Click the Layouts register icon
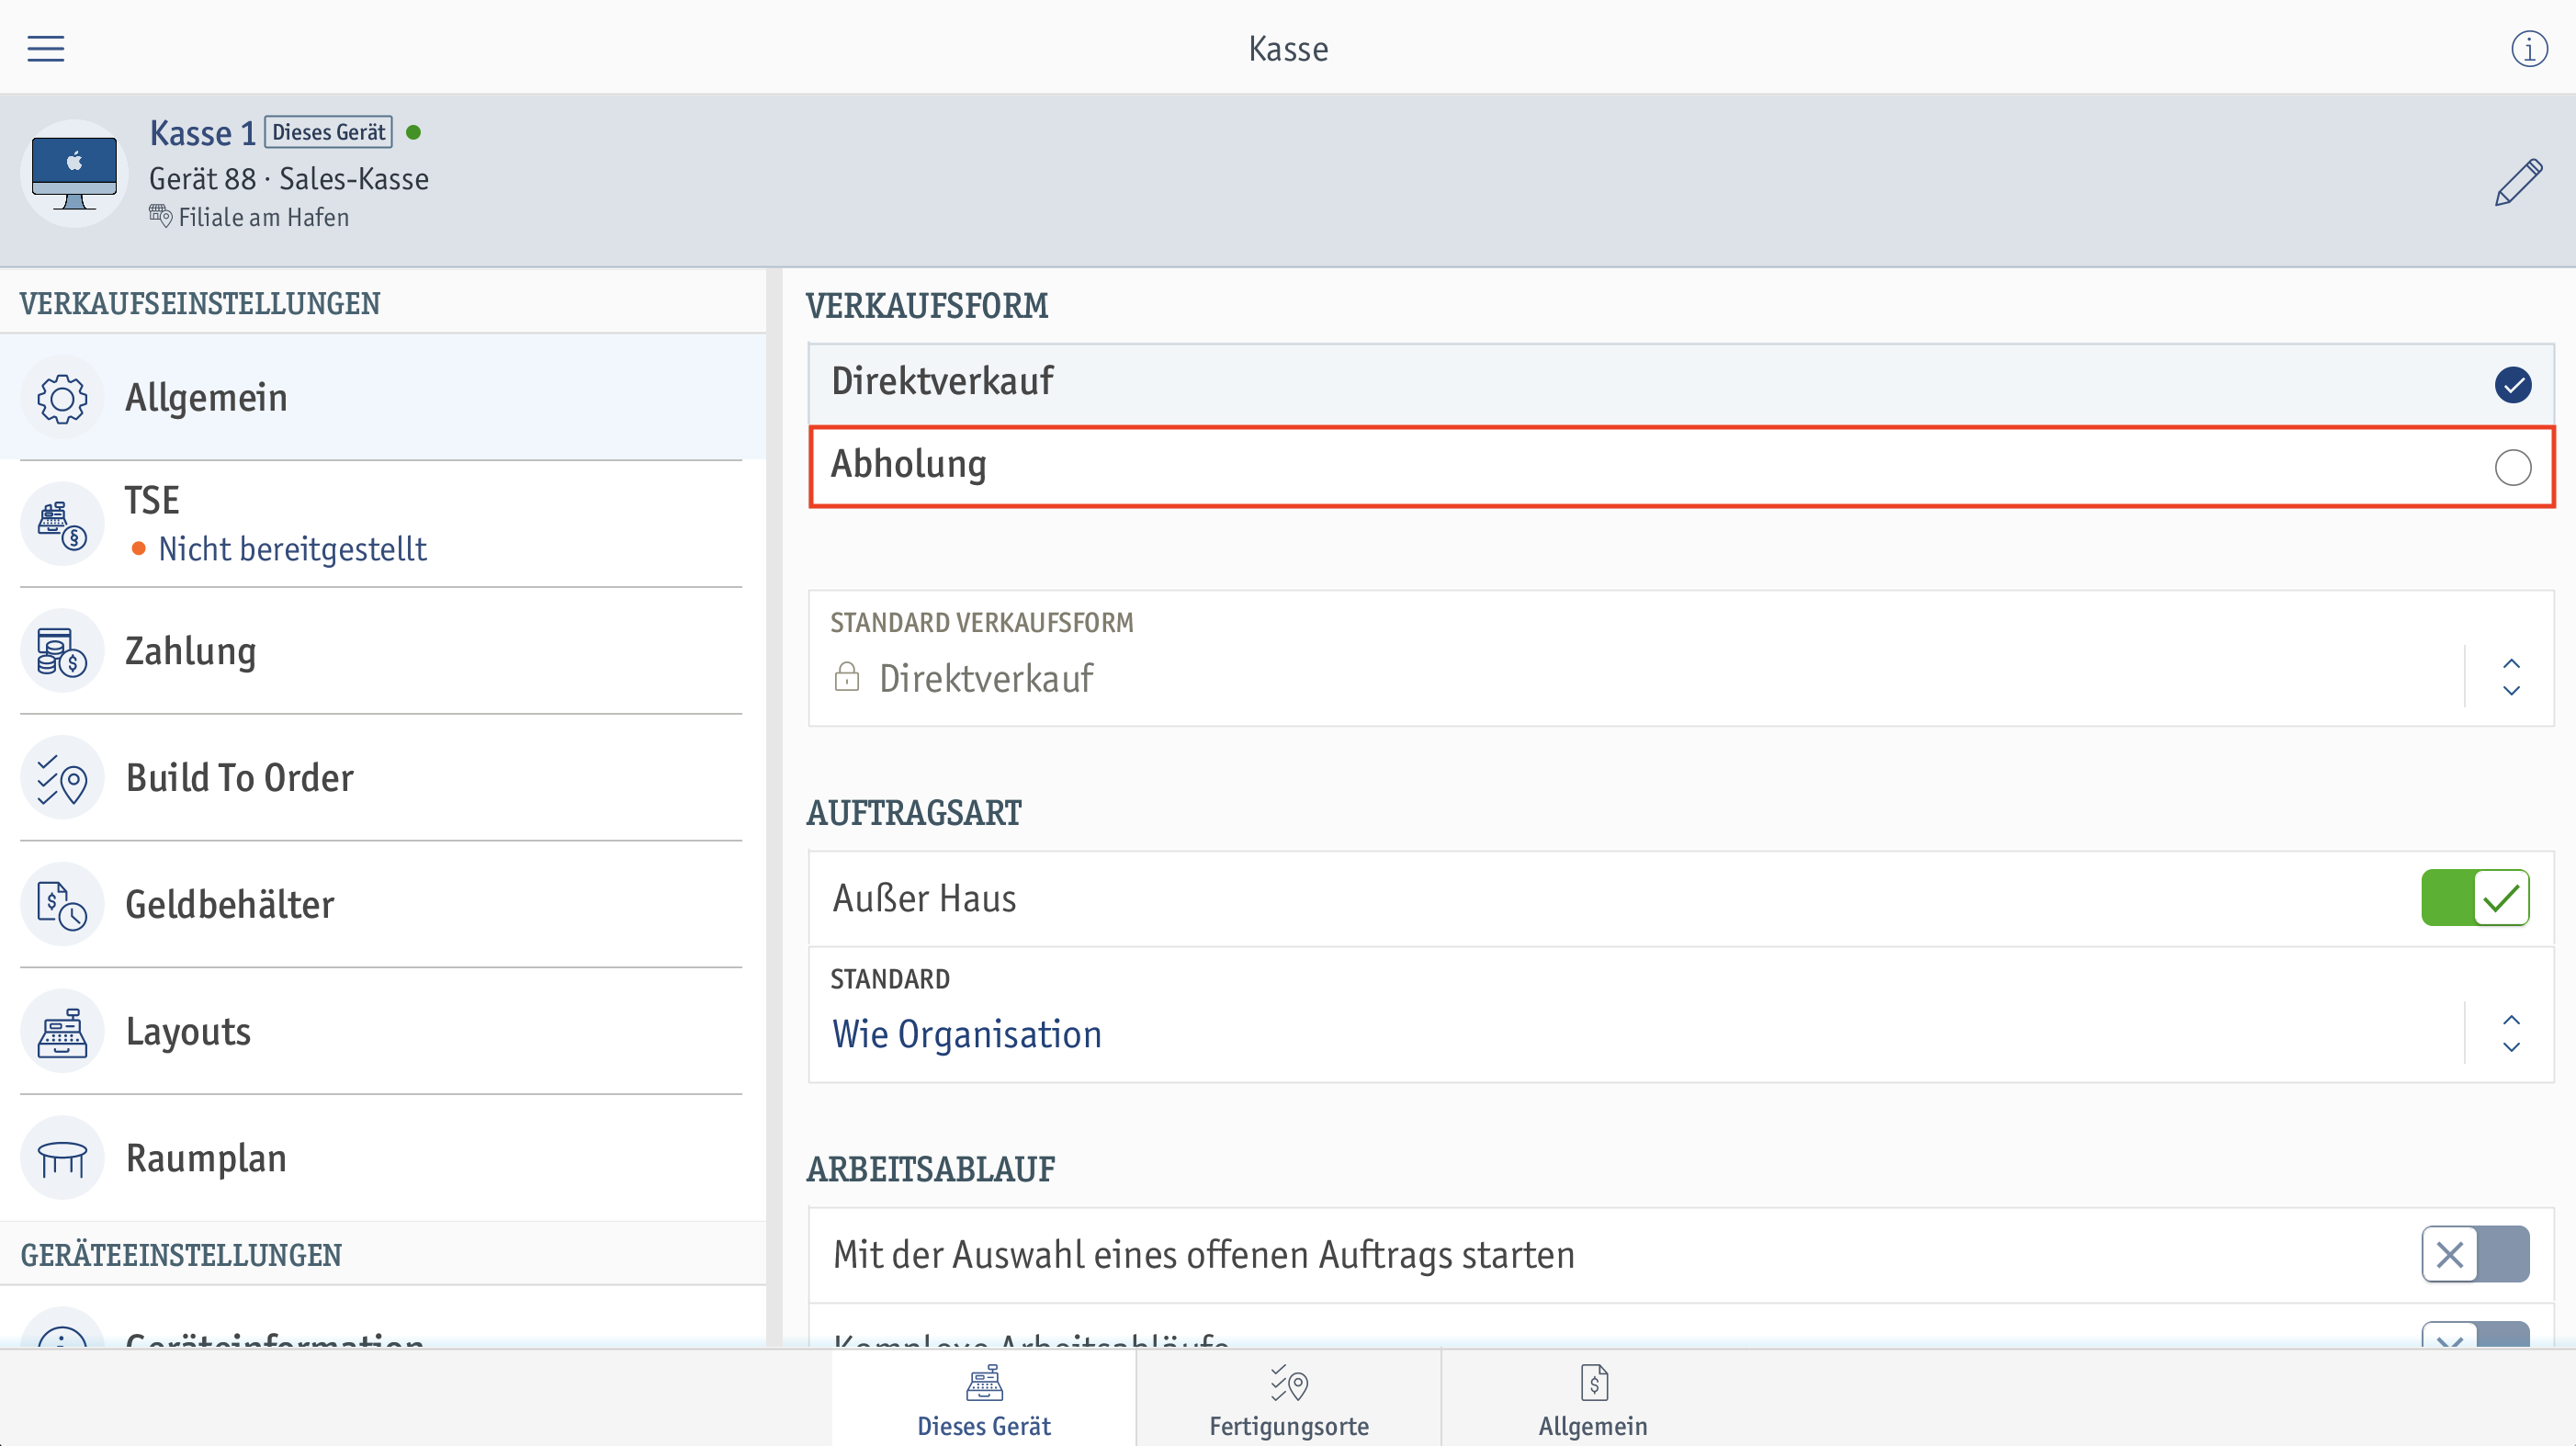Image resolution: width=2576 pixels, height=1446 pixels. 62,1032
